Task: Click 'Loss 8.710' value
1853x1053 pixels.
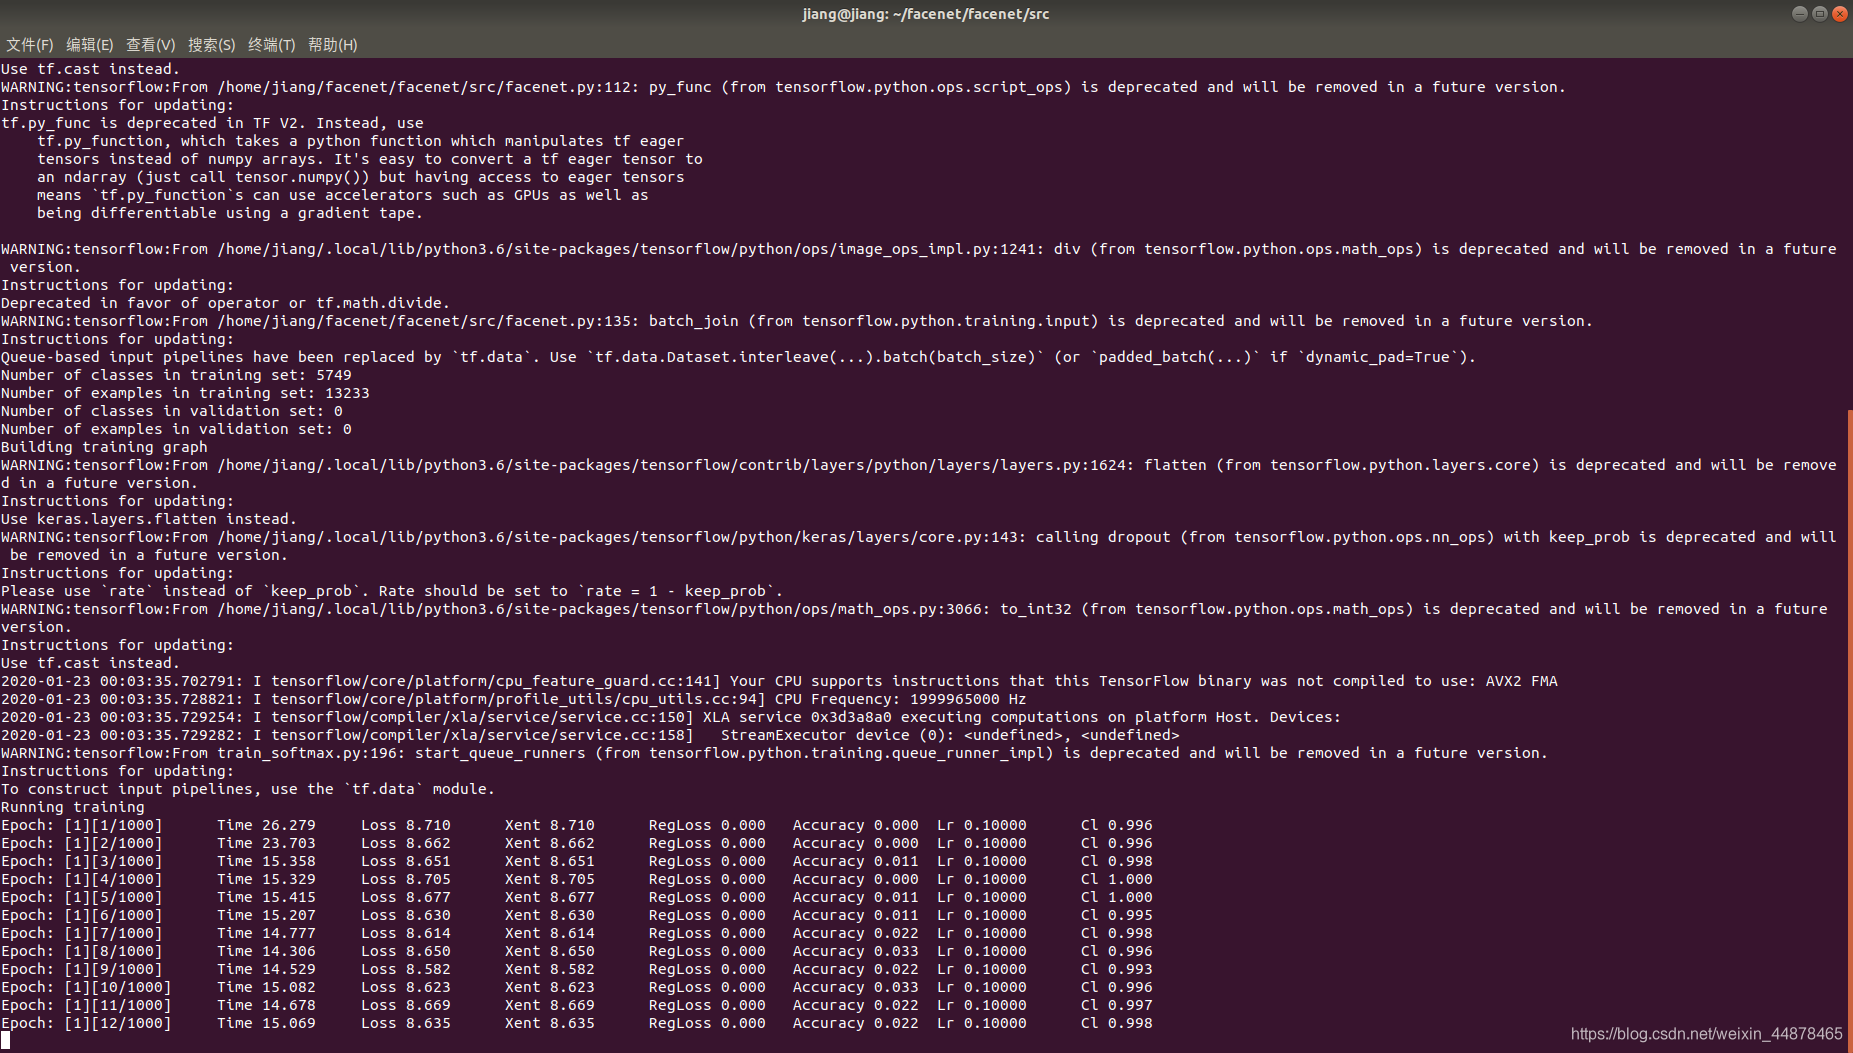Action: (x=406, y=825)
